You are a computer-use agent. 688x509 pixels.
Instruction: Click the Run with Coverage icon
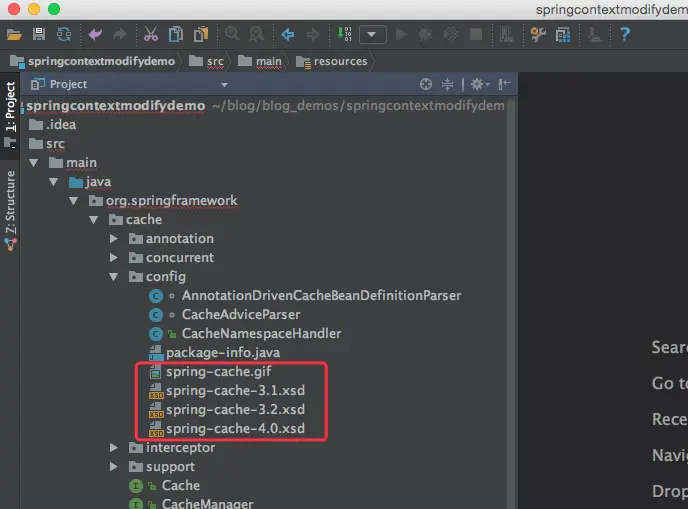point(451,34)
